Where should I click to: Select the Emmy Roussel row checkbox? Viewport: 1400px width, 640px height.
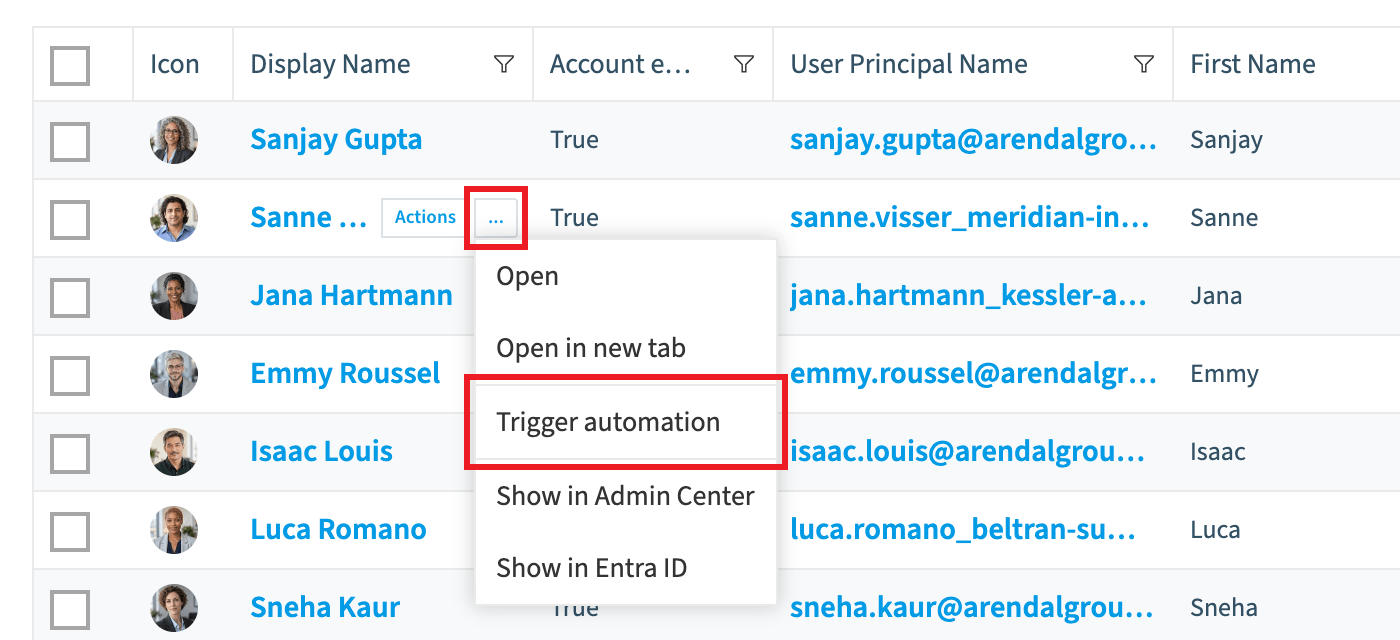70,375
